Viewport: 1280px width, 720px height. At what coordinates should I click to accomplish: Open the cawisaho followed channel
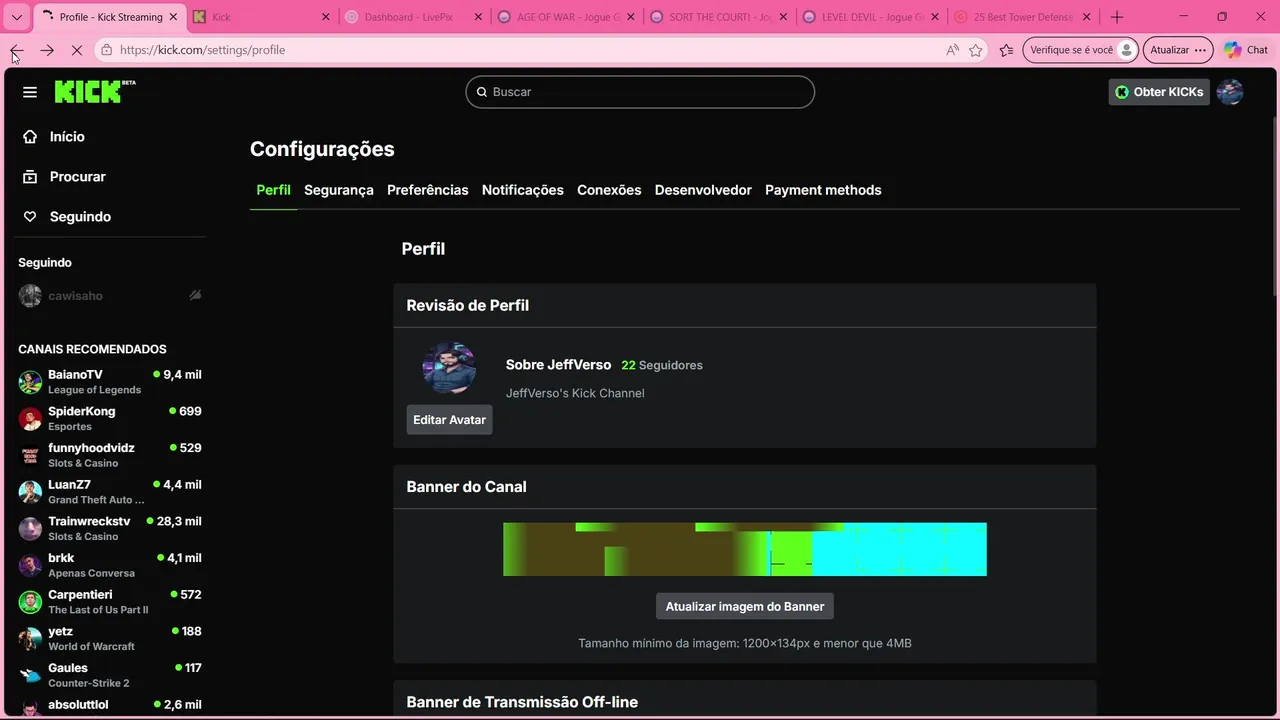click(75, 296)
